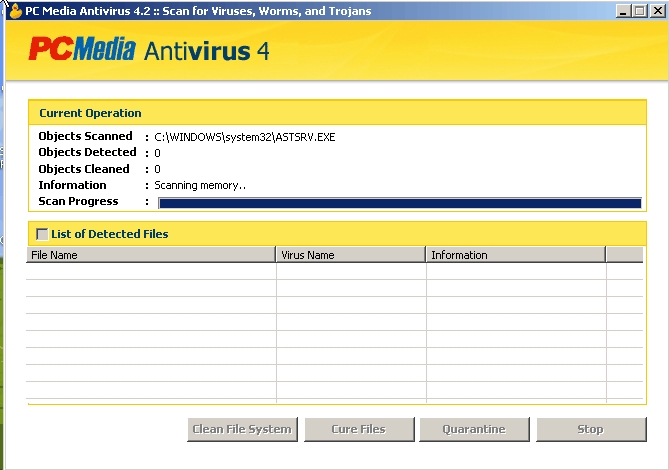Click the Scan Progress label
This screenshot has width=669, height=470.
coord(79,201)
